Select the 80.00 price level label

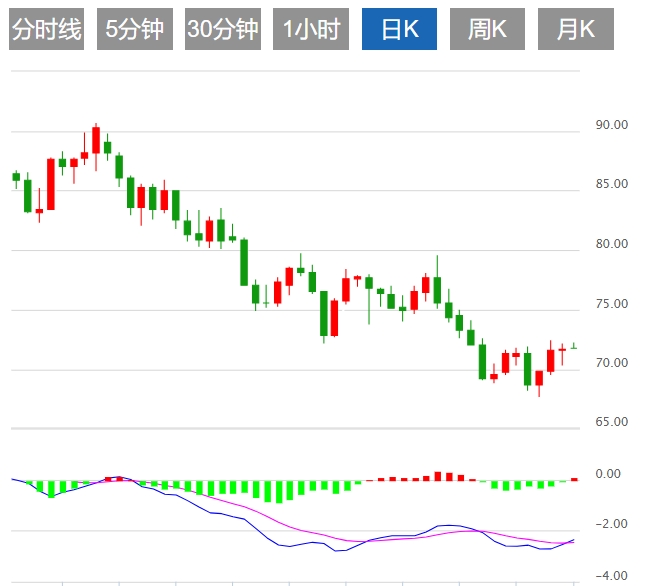point(611,244)
